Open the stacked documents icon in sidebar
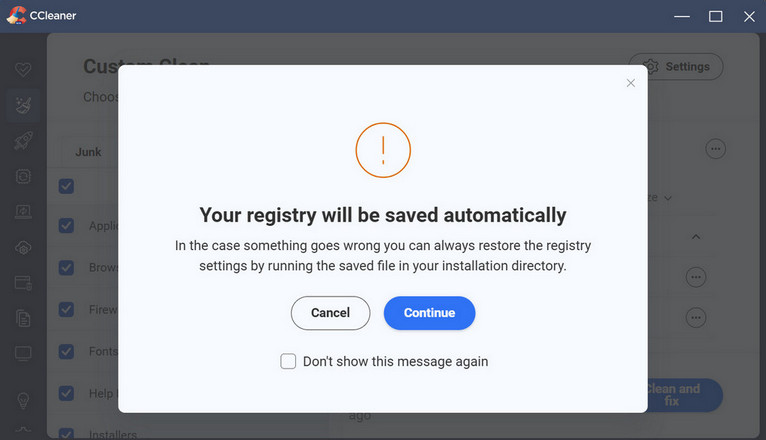Viewport: 766px width, 440px height. click(x=22, y=318)
